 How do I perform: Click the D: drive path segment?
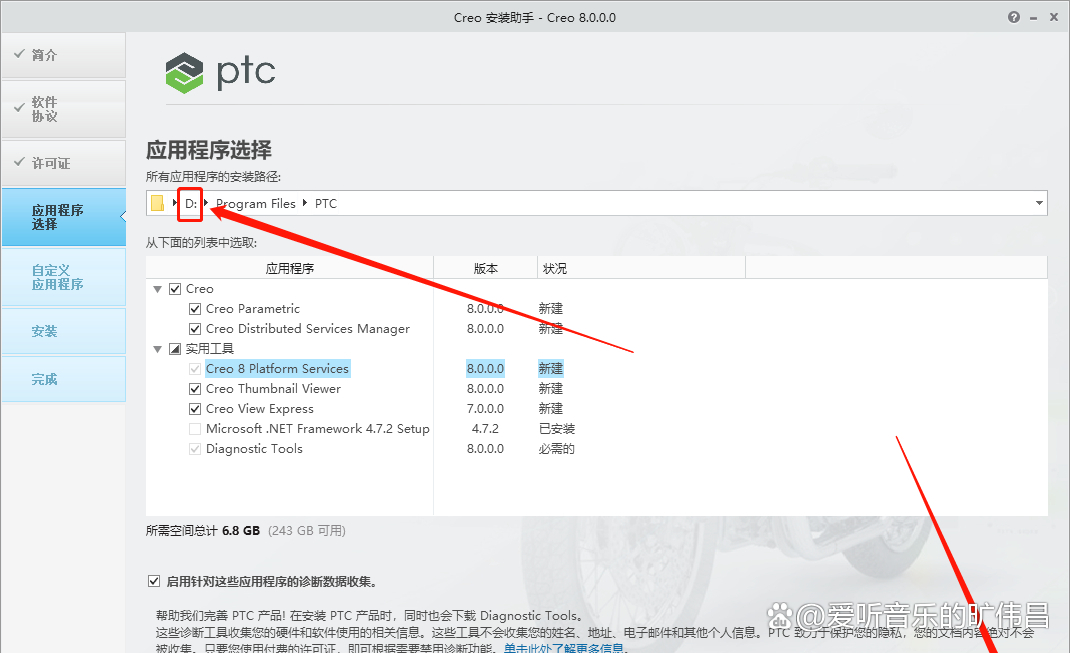[x=191, y=203]
